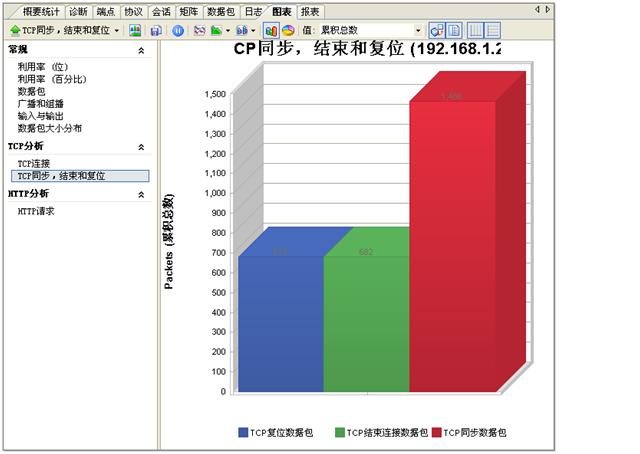Click the red TCP sync bar

click(453, 247)
